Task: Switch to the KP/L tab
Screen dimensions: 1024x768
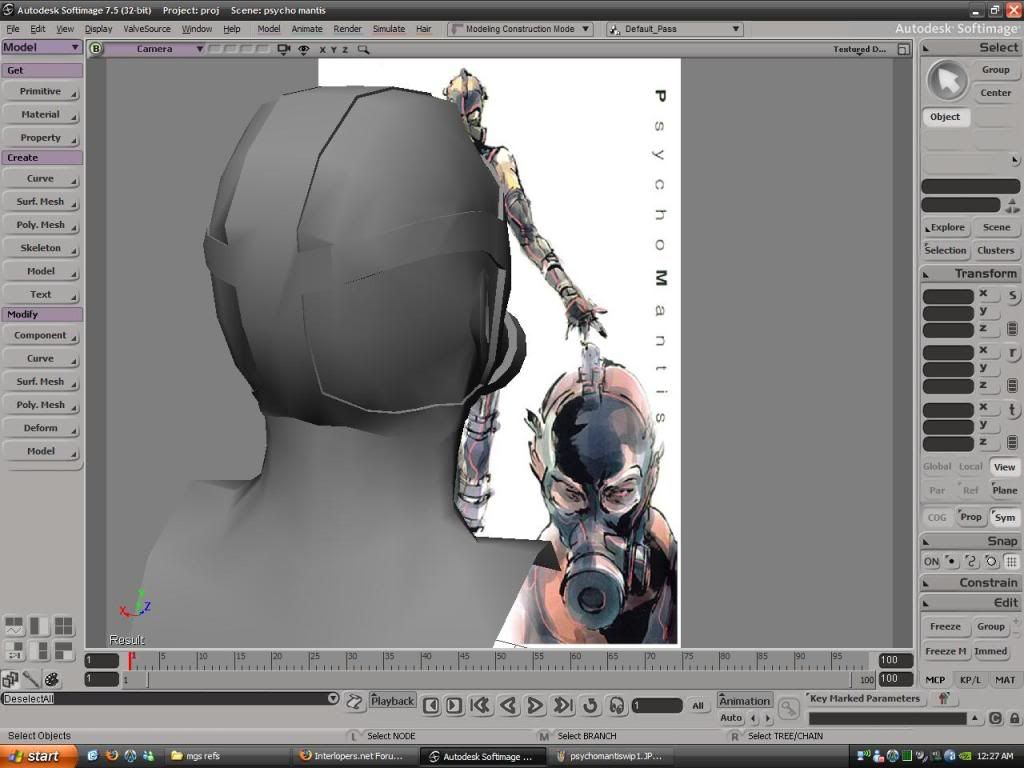Action: tap(970, 680)
